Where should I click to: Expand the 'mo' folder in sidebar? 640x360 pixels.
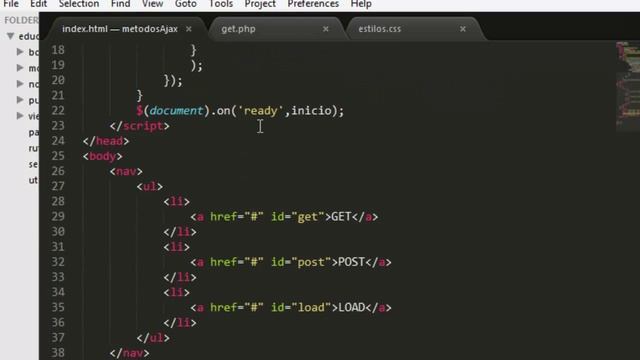pyautogui.click(x=20, y=68)
